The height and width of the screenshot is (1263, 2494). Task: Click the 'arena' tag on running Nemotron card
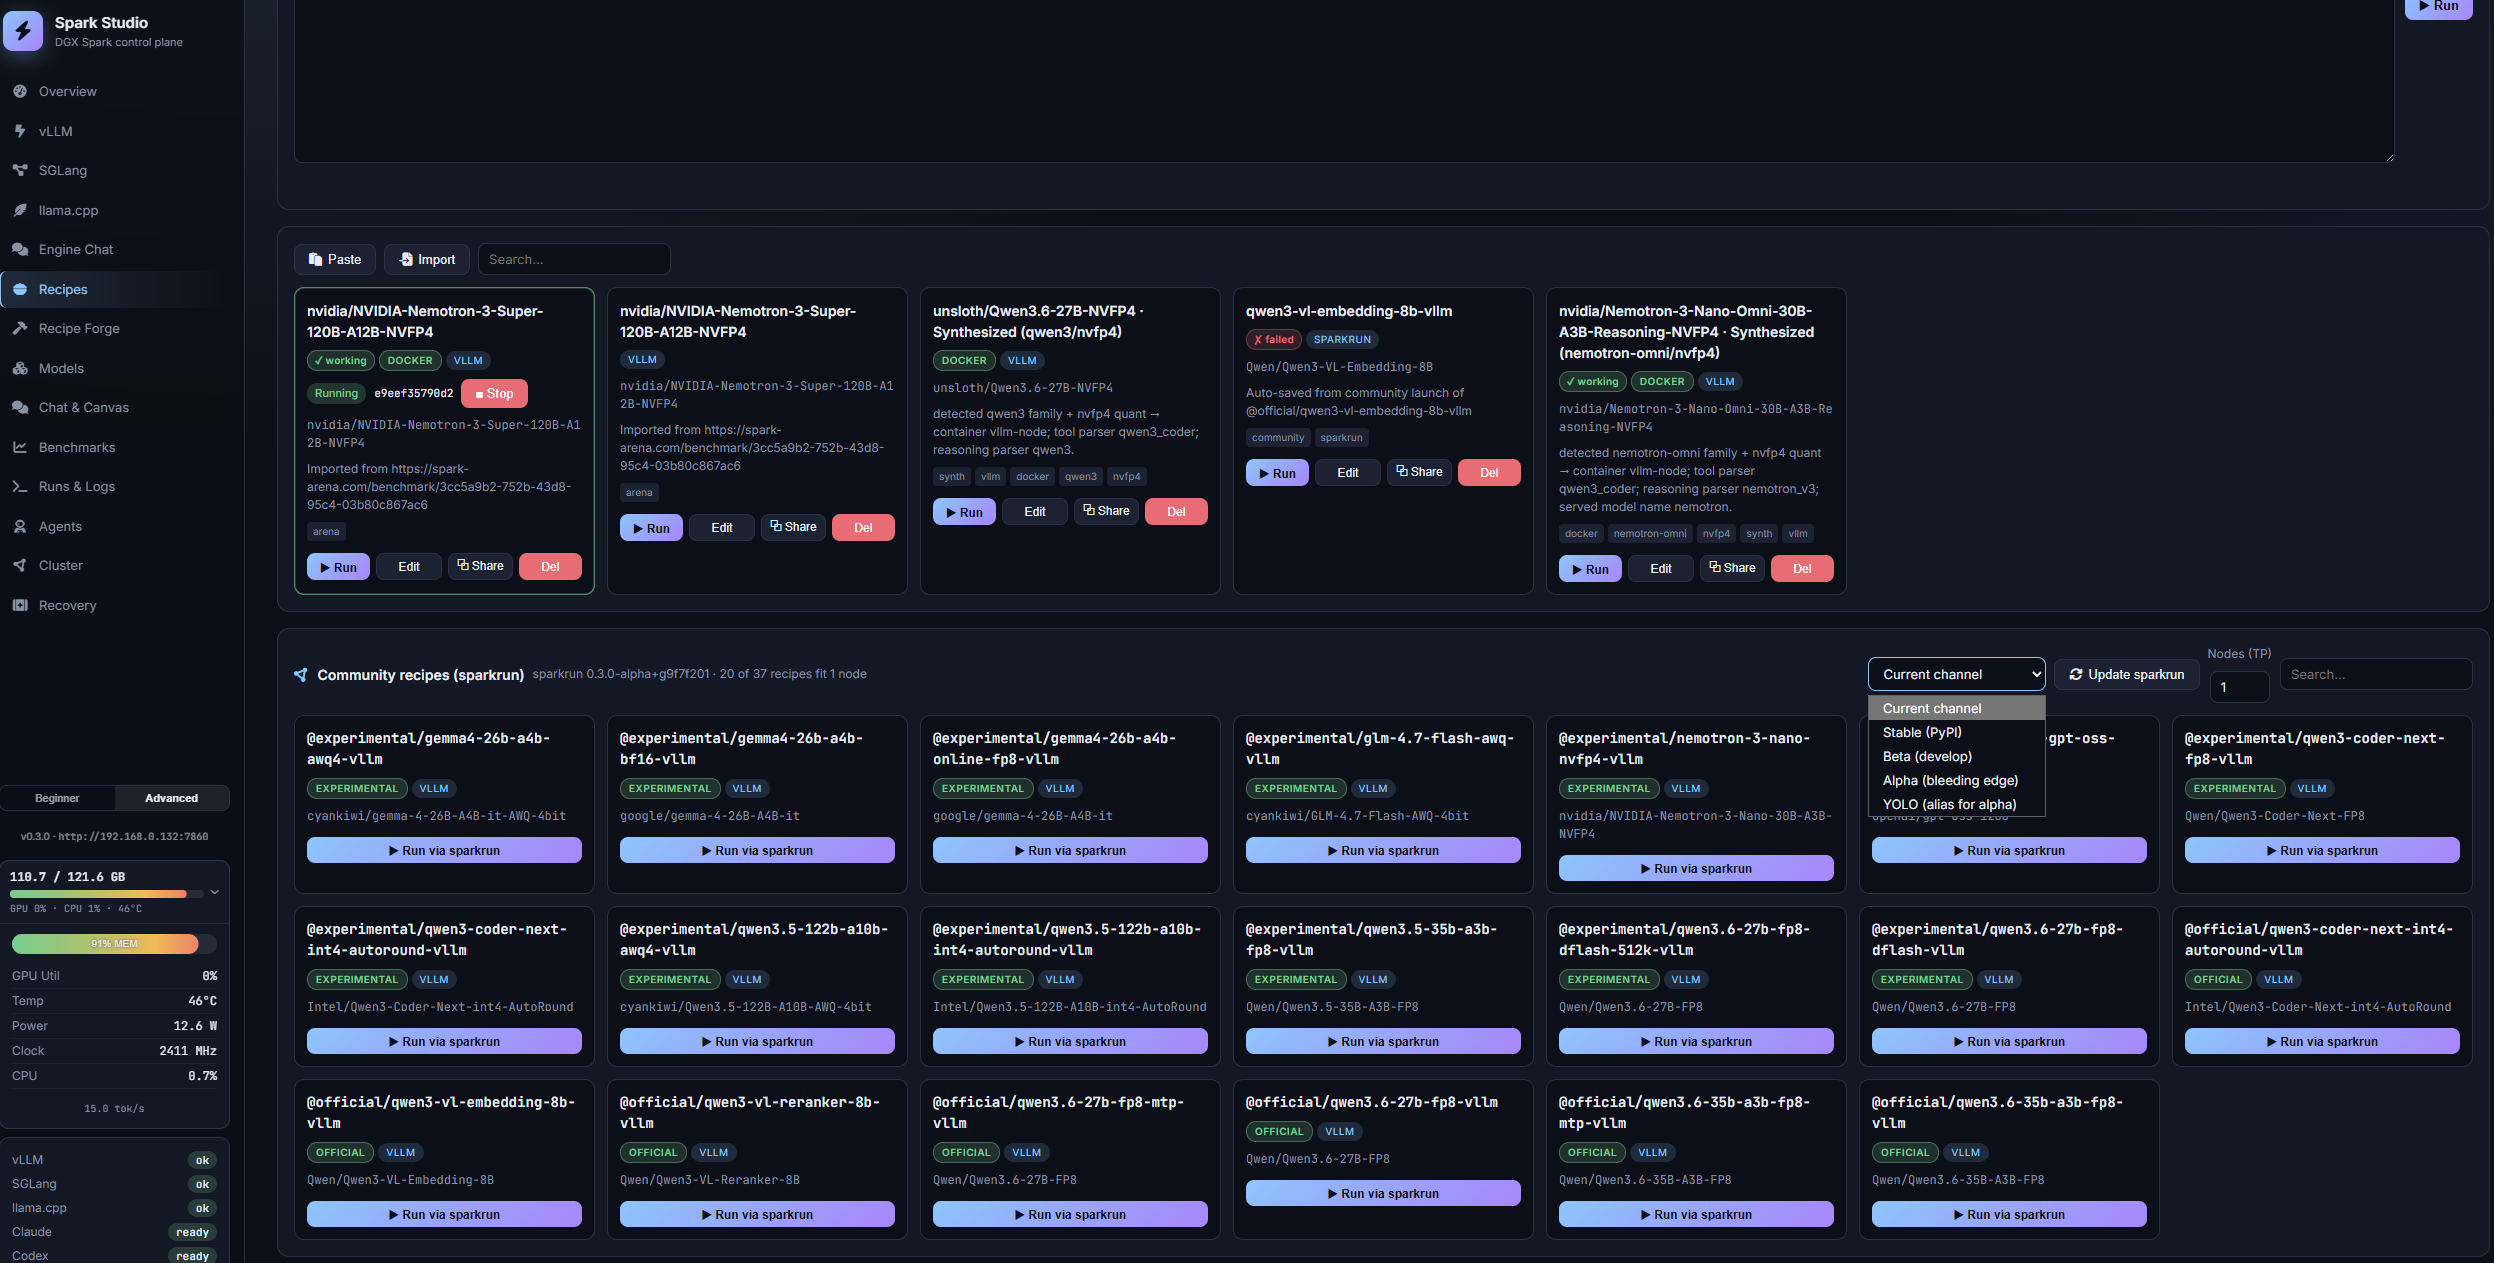326,532
